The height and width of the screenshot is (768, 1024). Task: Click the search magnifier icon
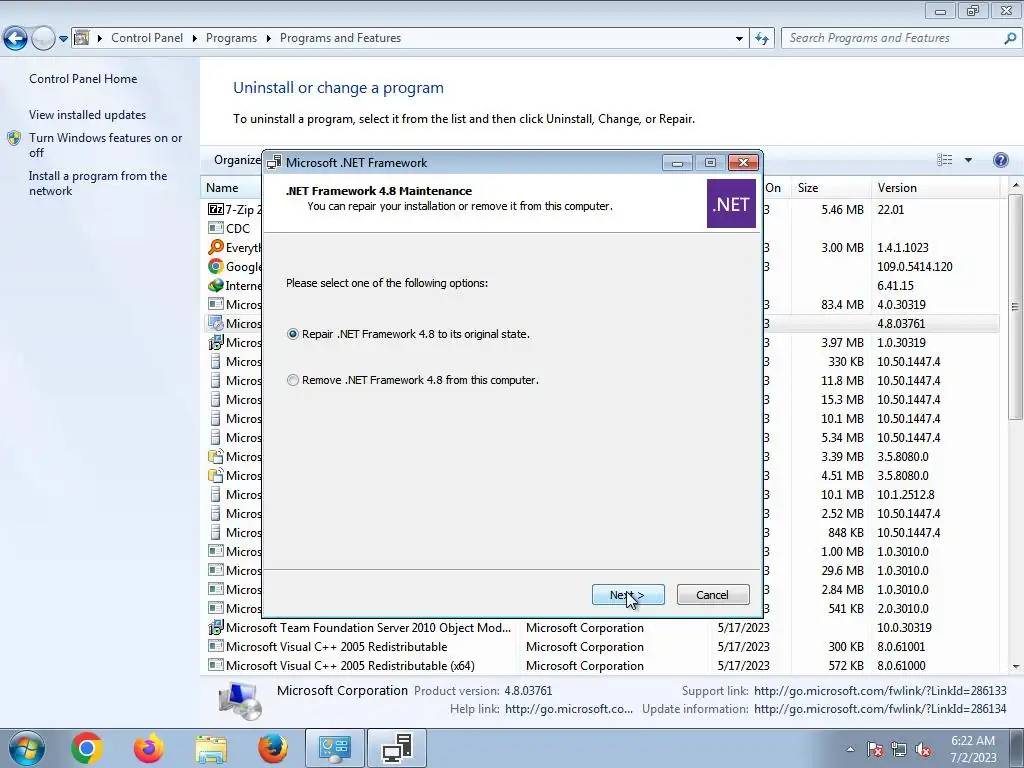click(x=1010, y=39)
